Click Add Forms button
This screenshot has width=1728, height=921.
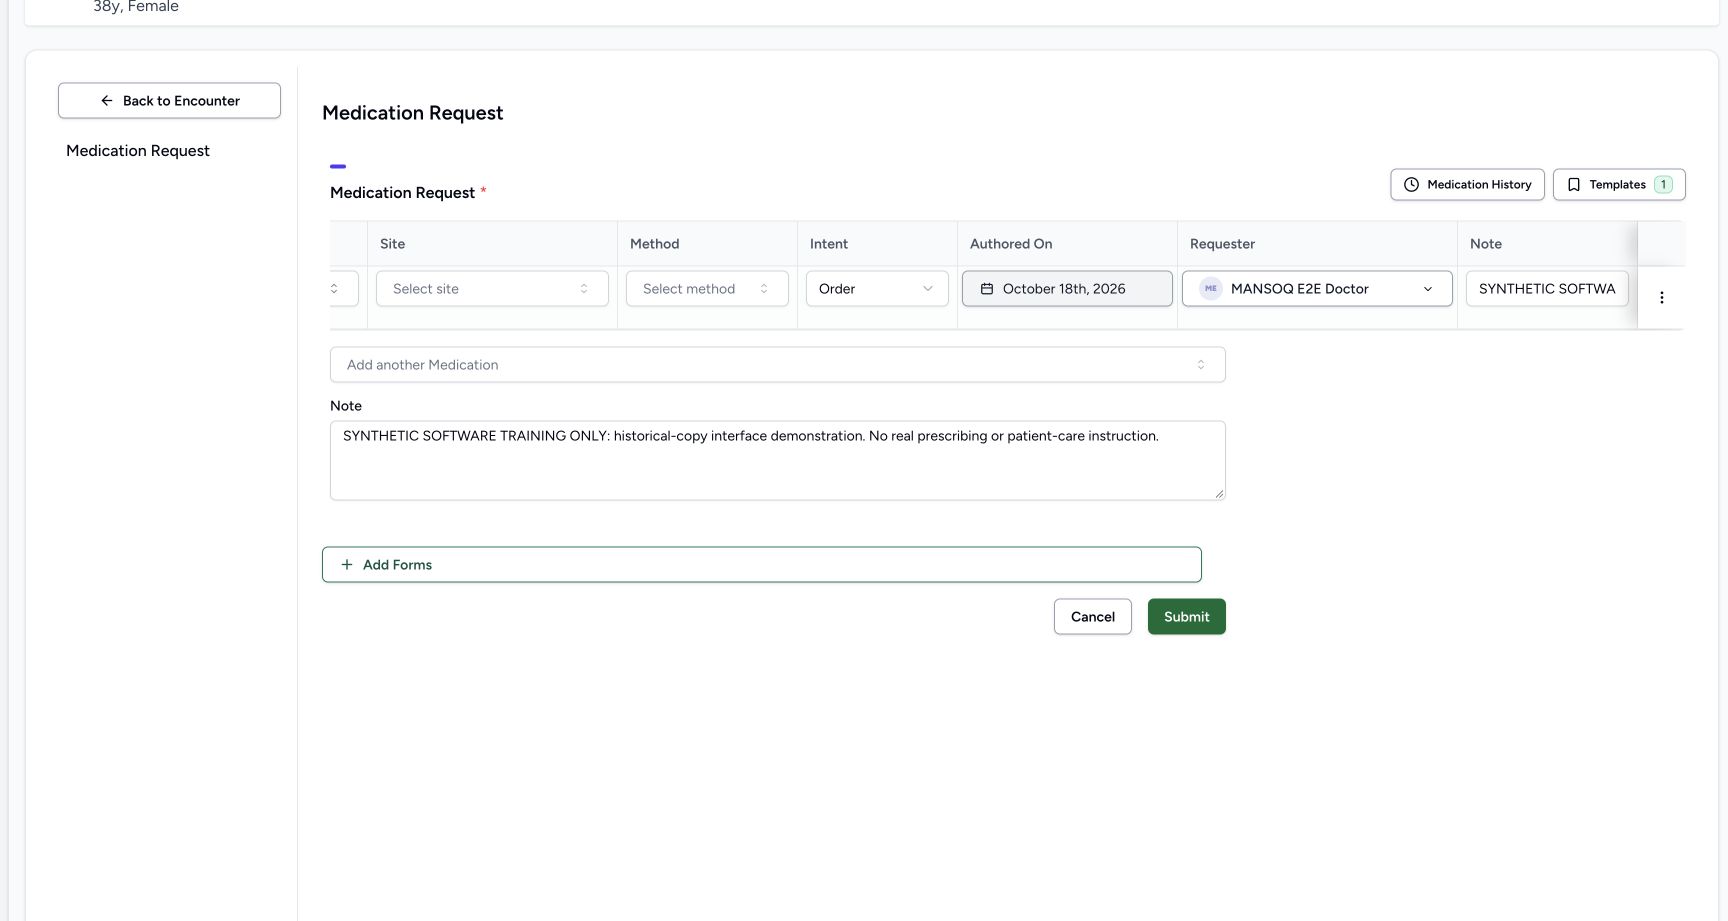tap(761, 565)
